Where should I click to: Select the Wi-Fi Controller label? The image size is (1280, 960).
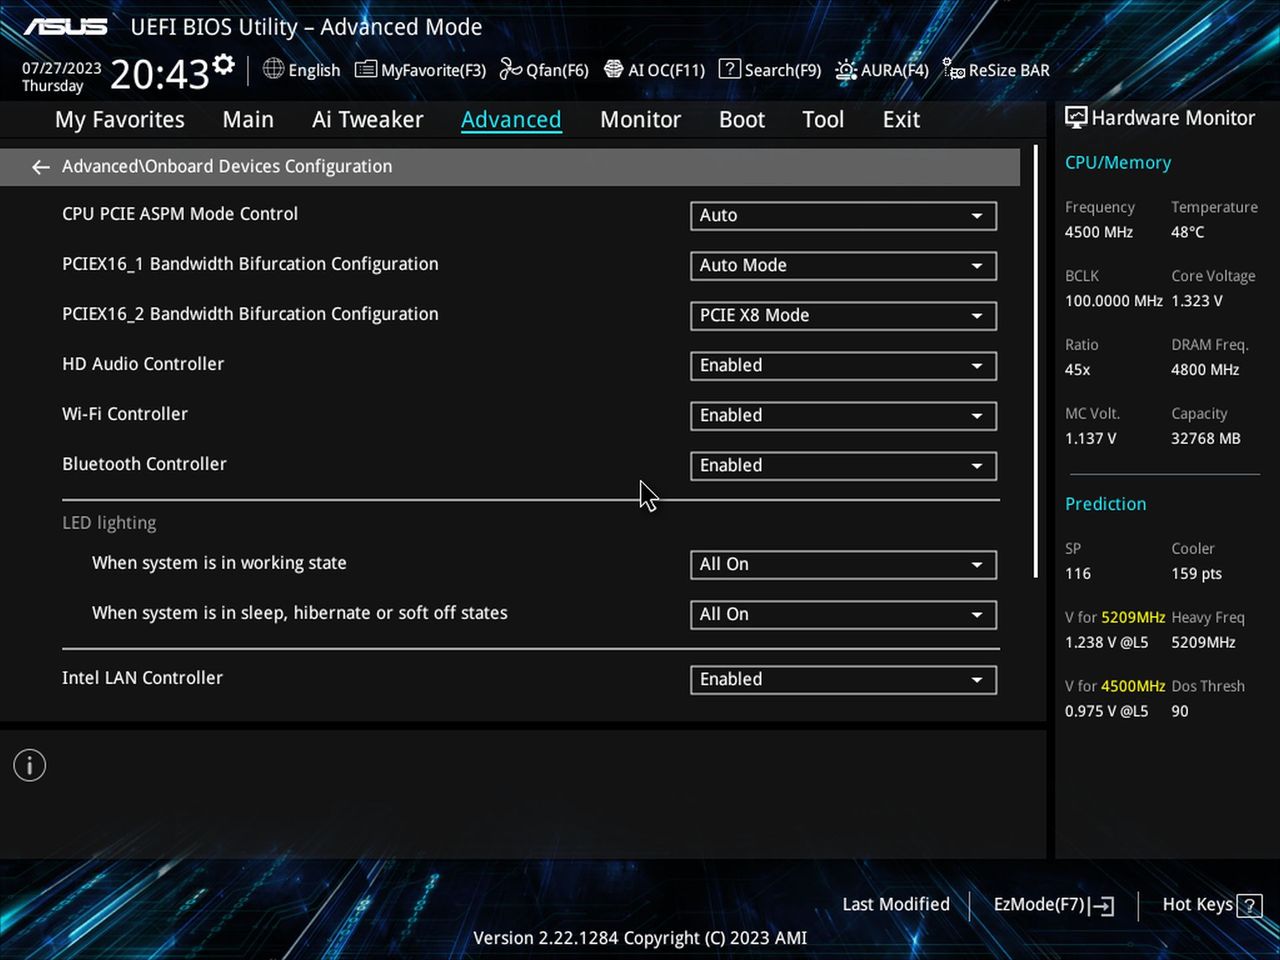125,414
